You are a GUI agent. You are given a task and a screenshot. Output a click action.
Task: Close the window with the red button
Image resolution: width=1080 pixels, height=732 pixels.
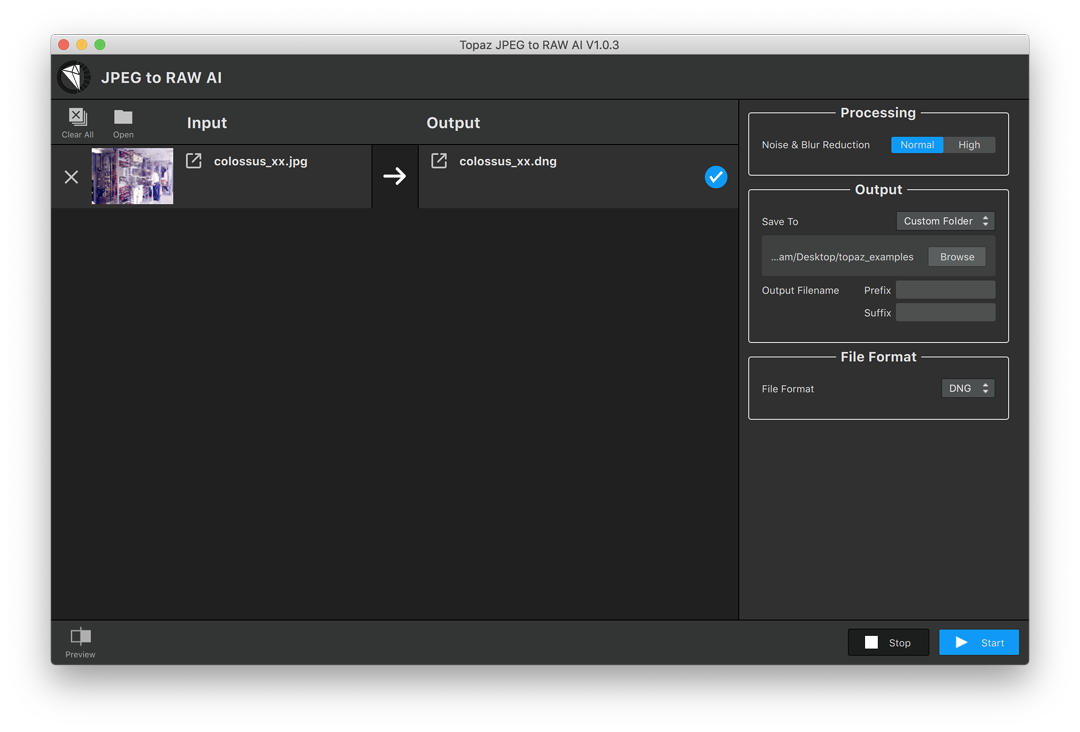pyautogui.click(x=63, y=45)
